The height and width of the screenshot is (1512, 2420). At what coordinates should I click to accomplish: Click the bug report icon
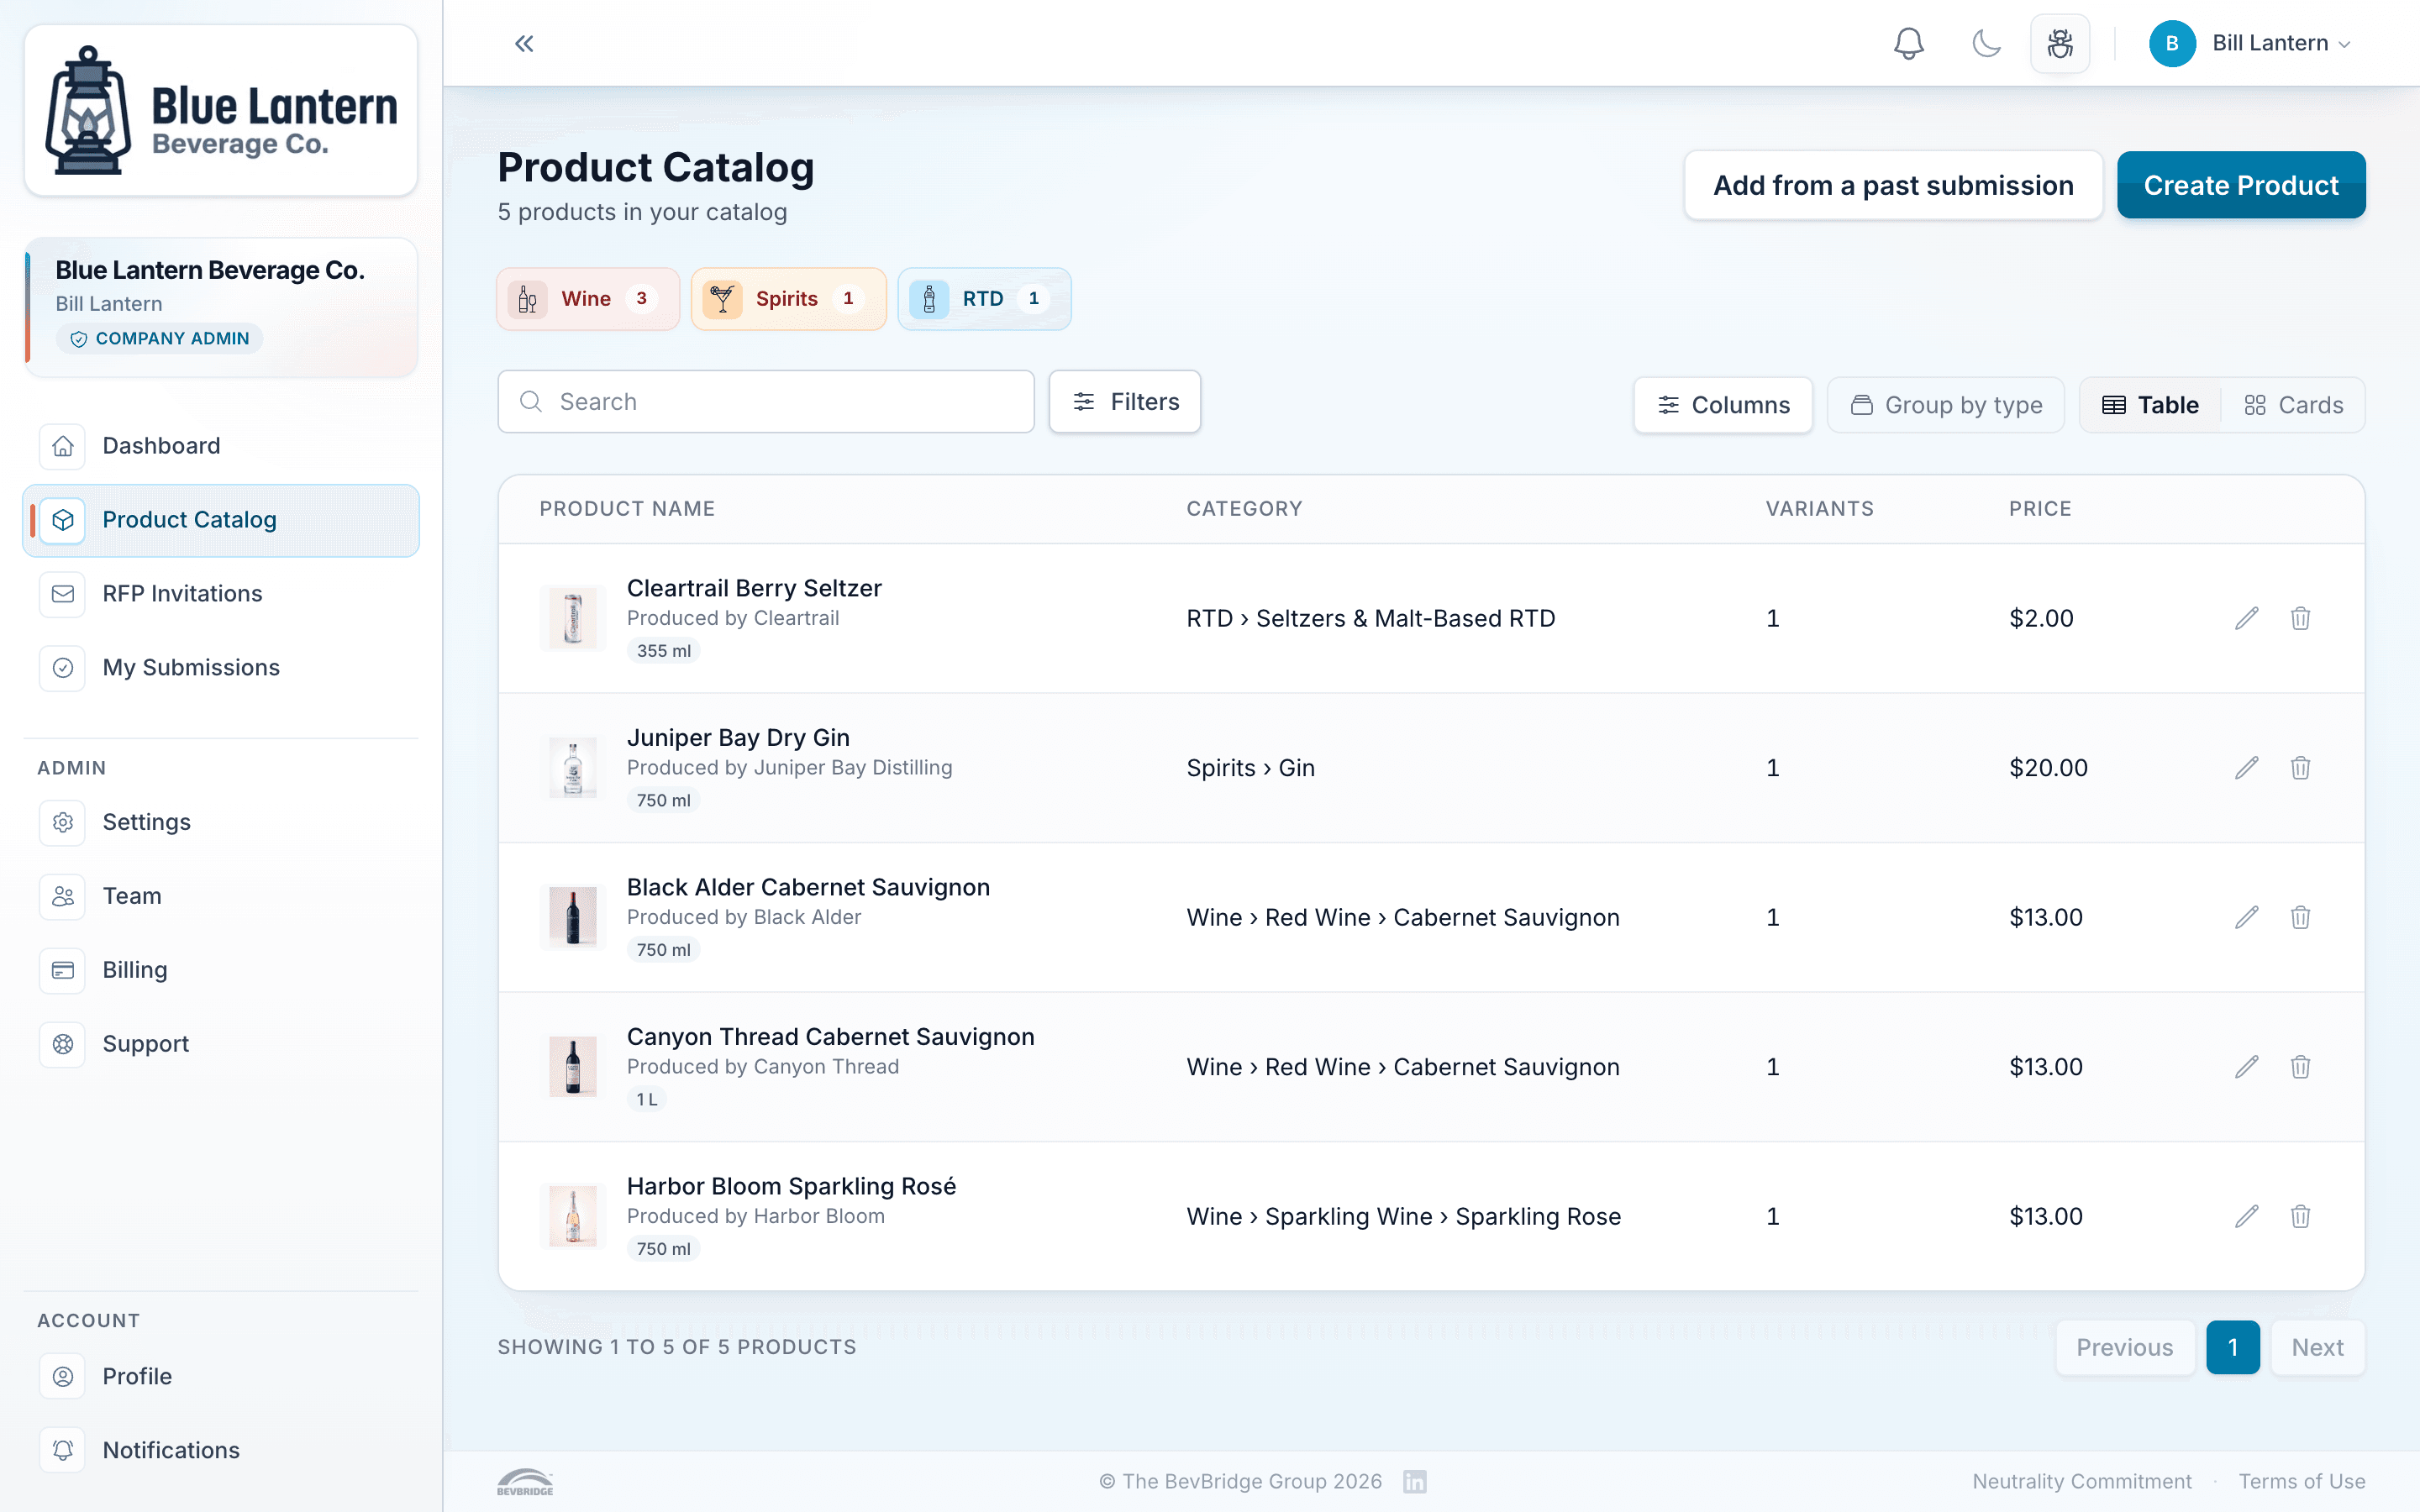coord(2060,43)
